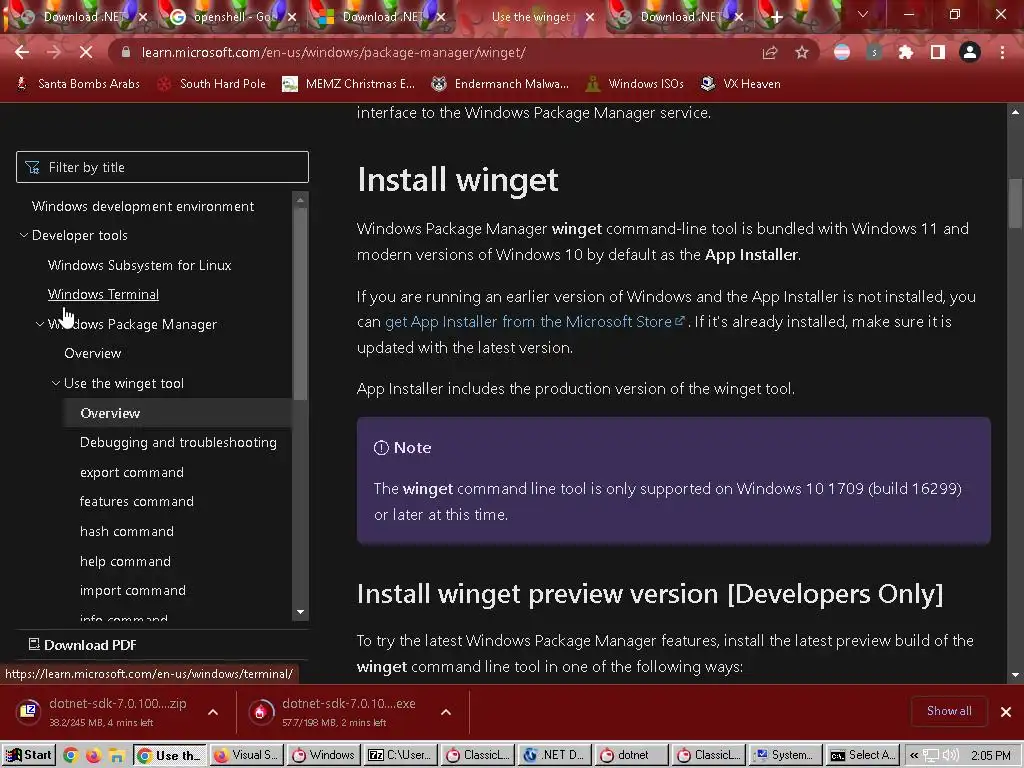
Task: Open the Endermanch Malware bookmark
Action: coord(500,84)
